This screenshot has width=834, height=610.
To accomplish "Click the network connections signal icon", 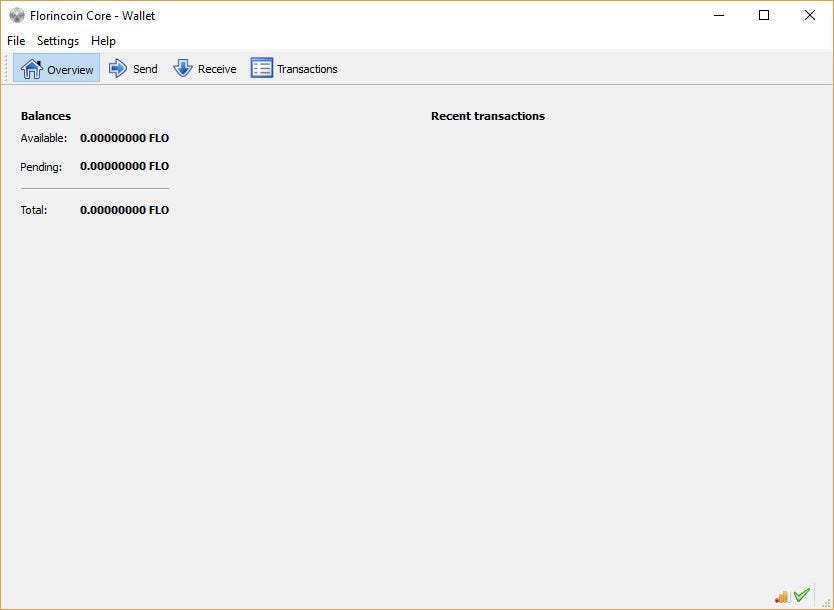I will (x=781, y=596).
